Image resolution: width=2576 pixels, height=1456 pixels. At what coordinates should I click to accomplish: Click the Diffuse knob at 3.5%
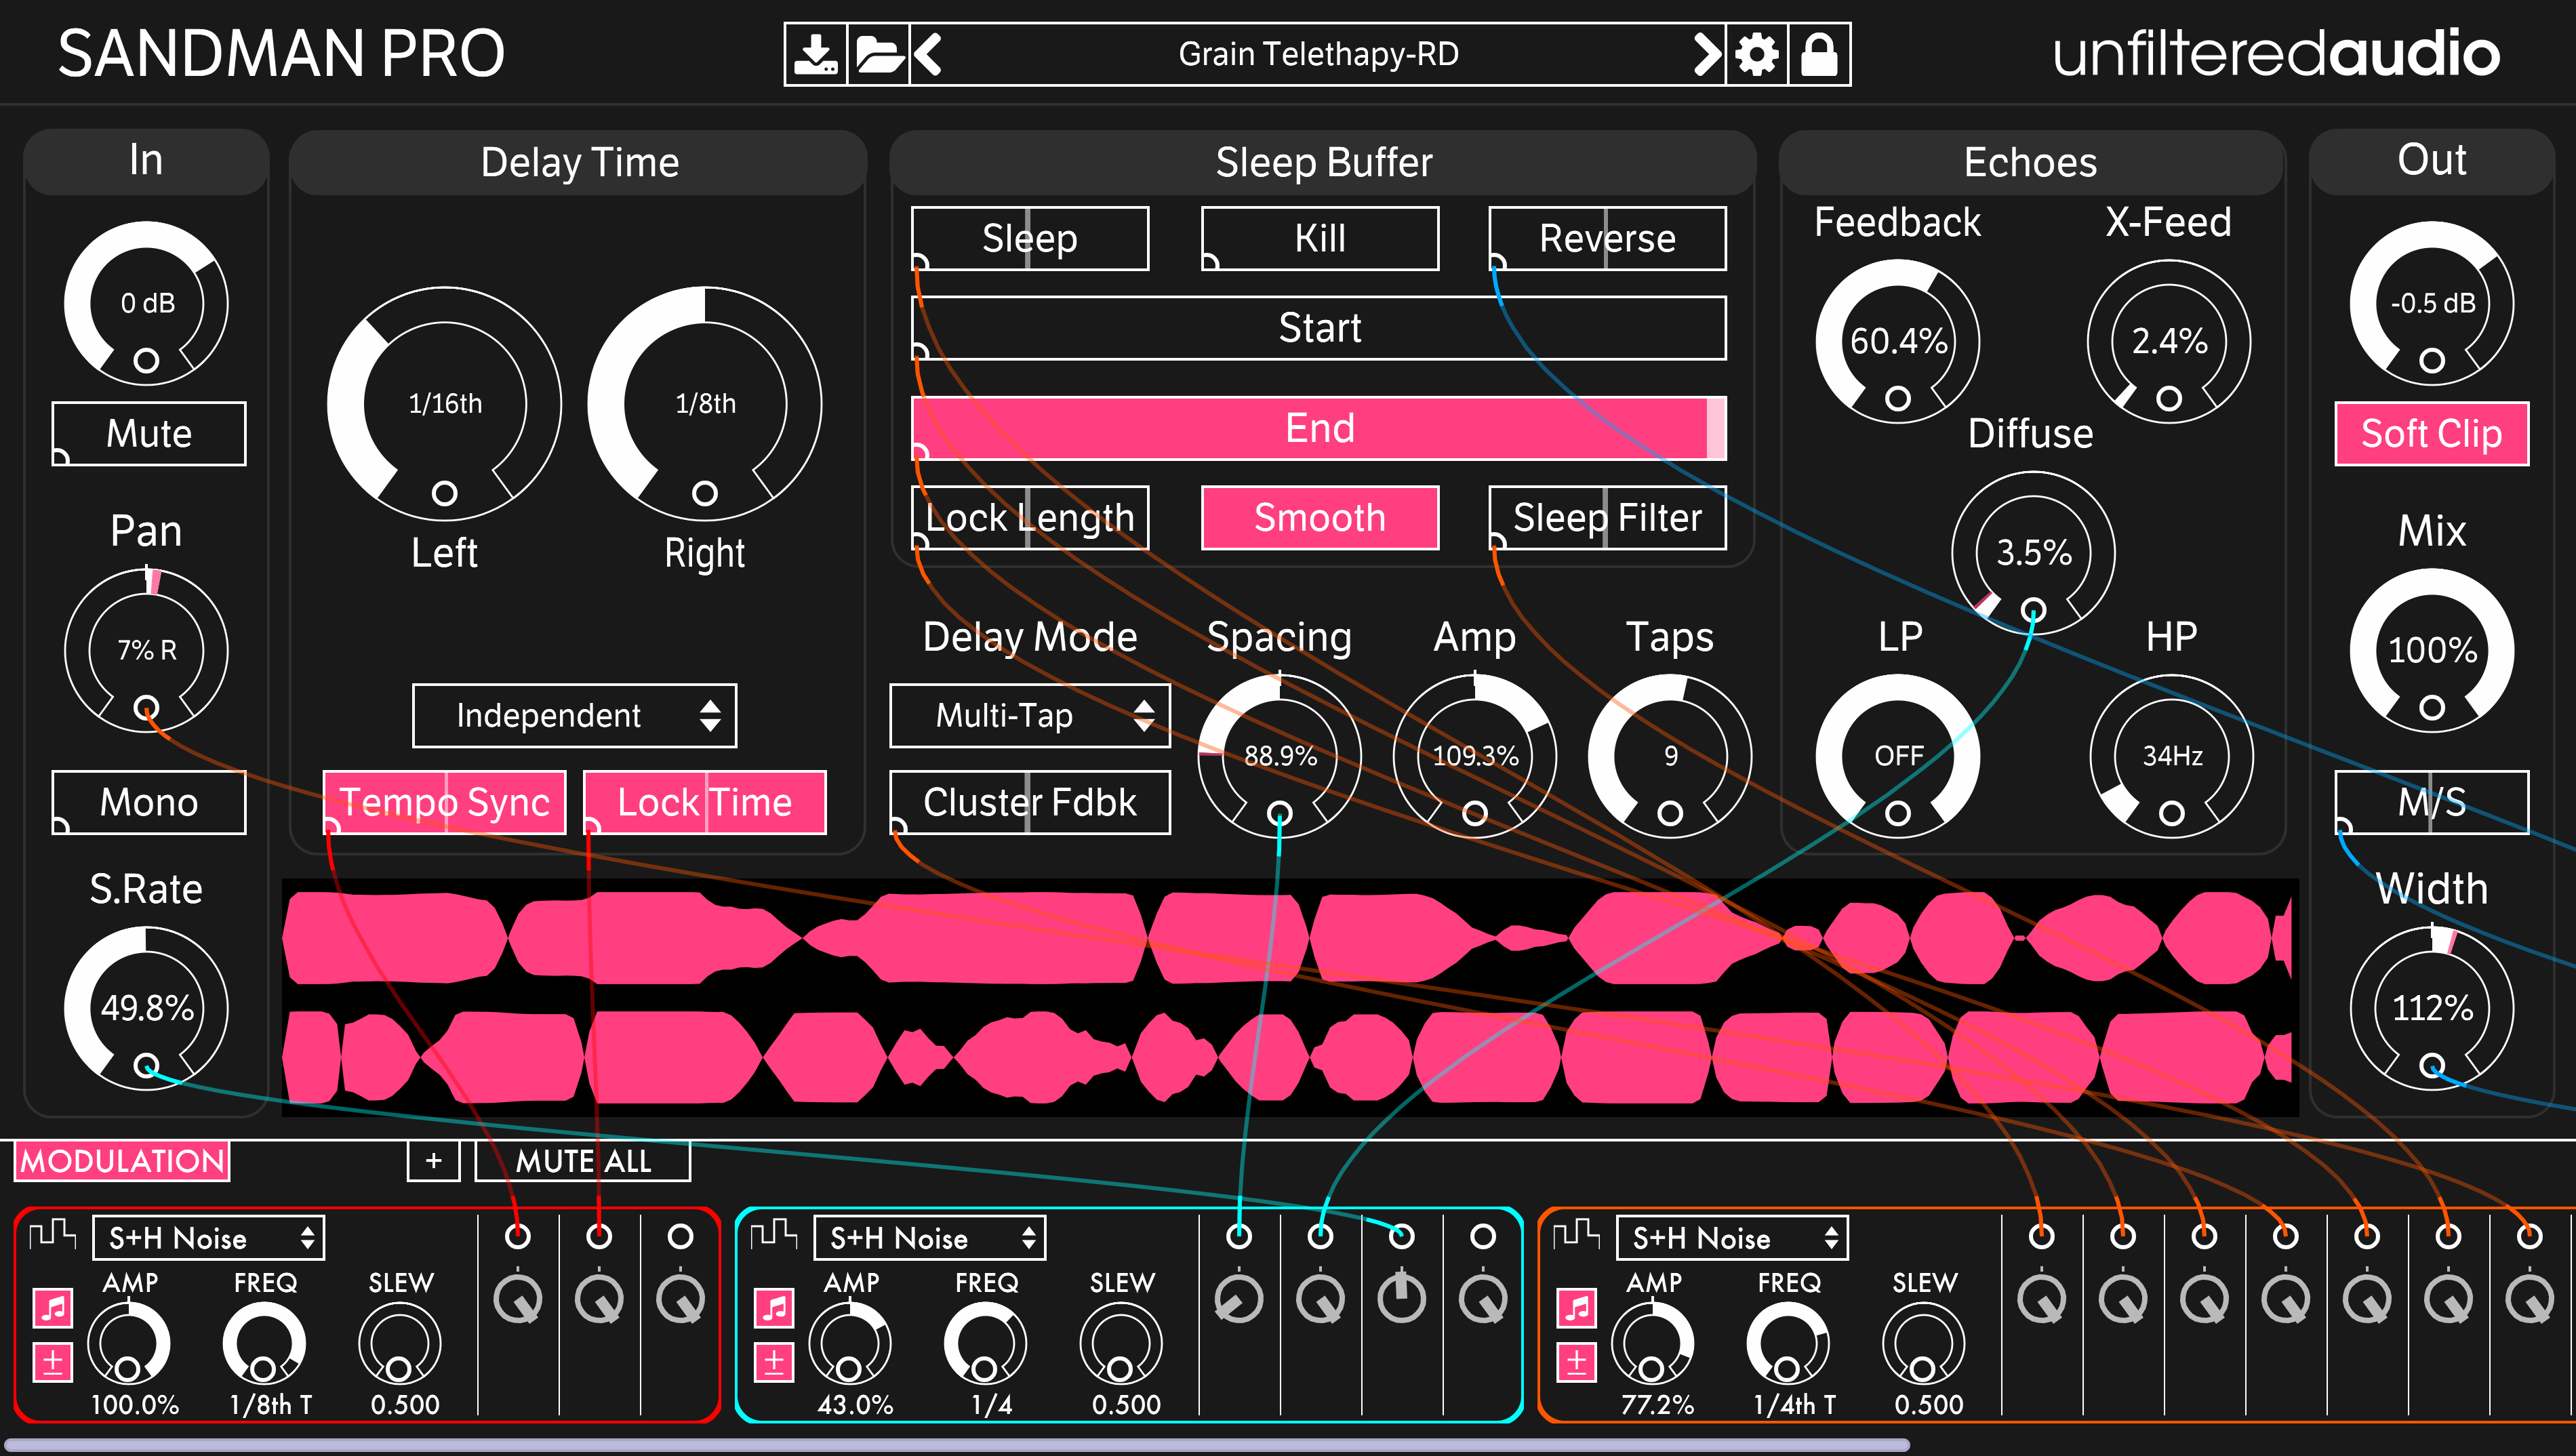tap(2033, 553)
